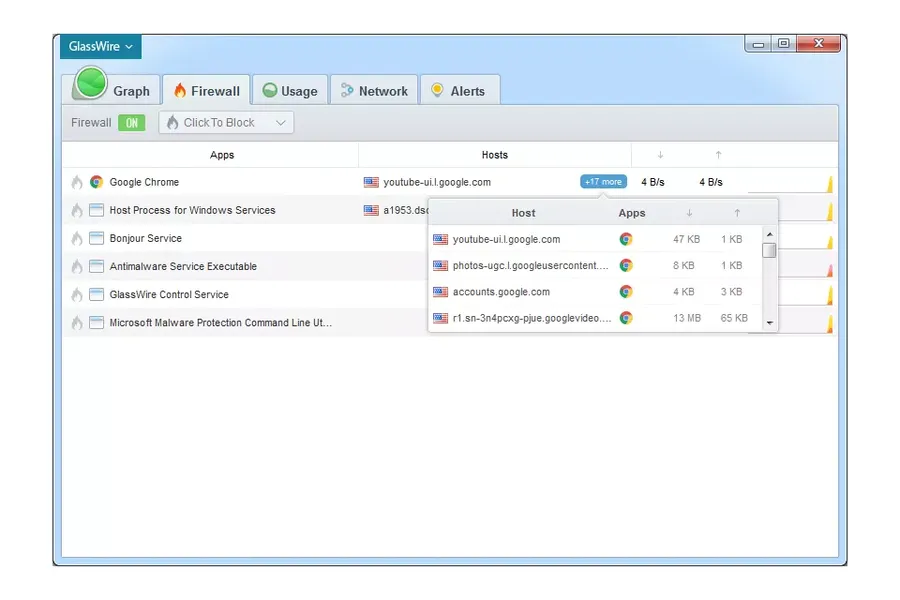Select the Microsoft Malware Protection Command Line row

220,323
